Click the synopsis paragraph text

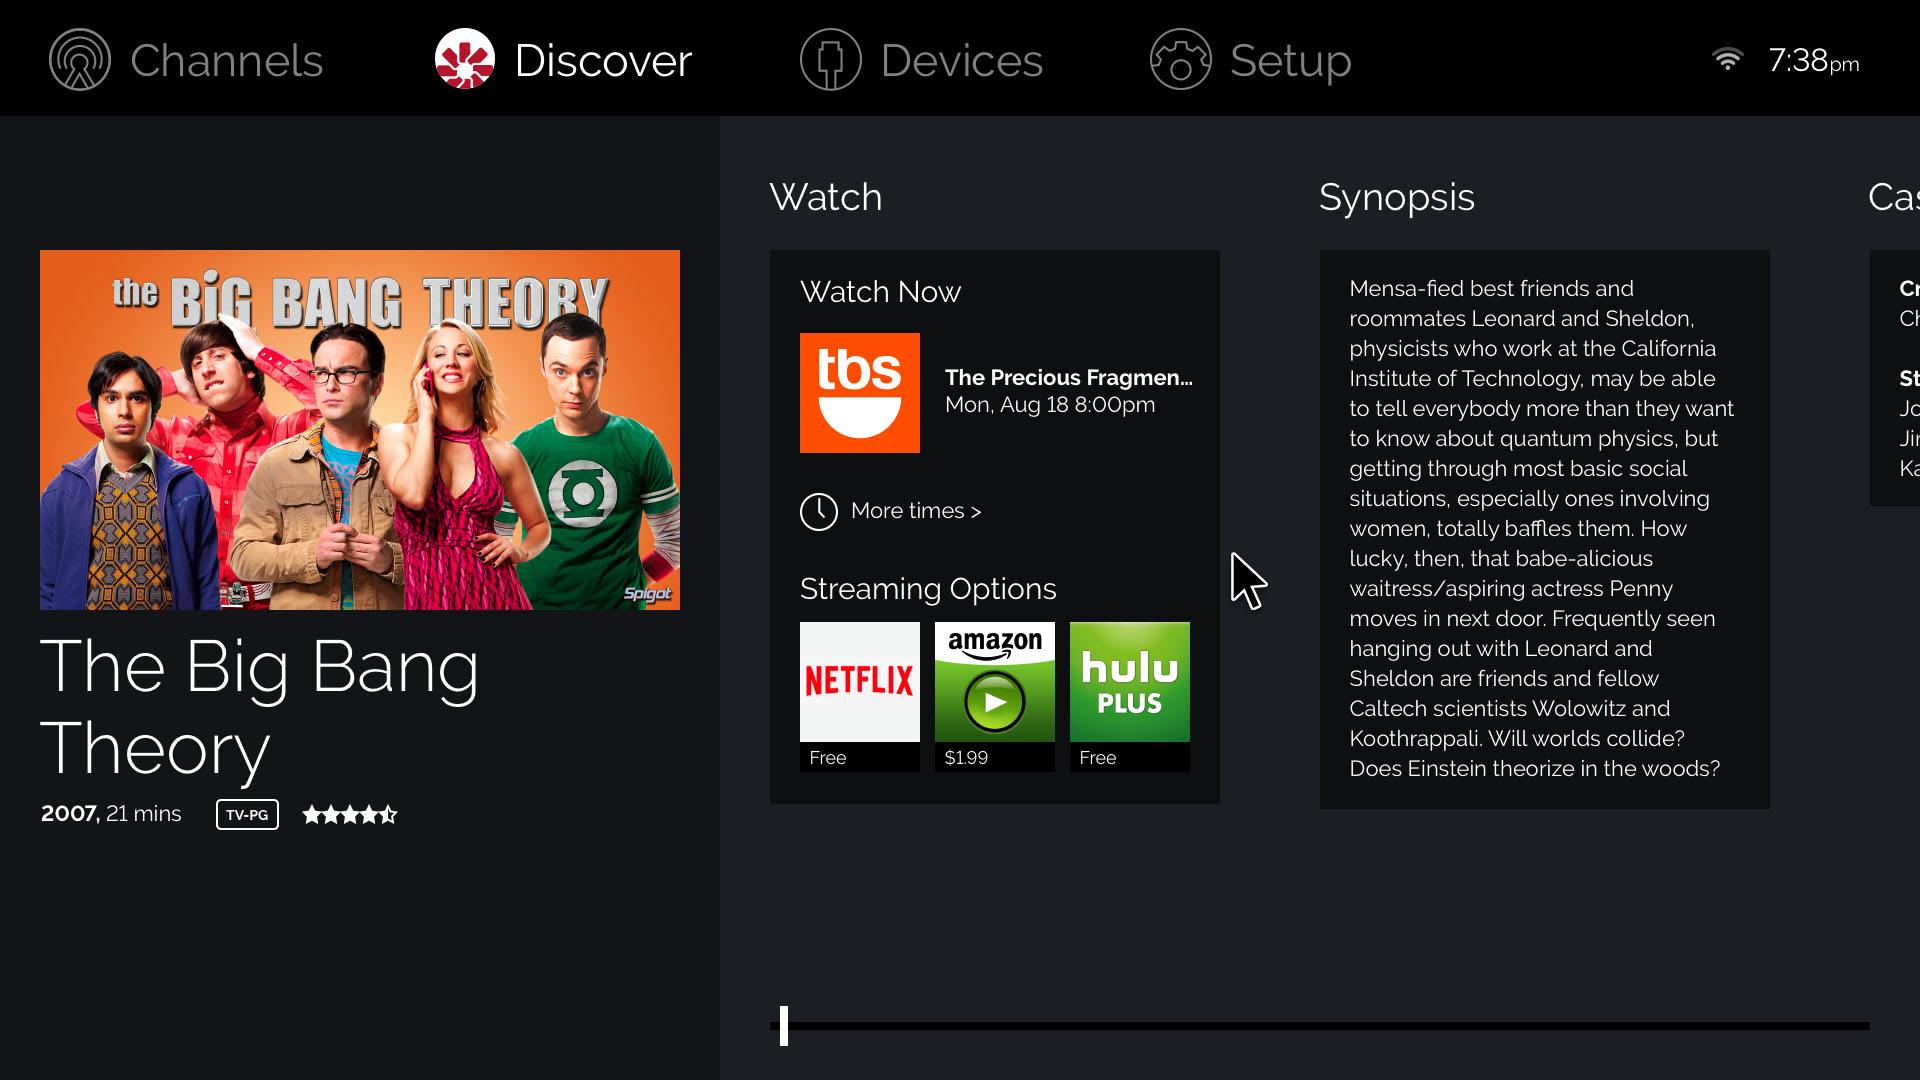[x=1542, y=528]
